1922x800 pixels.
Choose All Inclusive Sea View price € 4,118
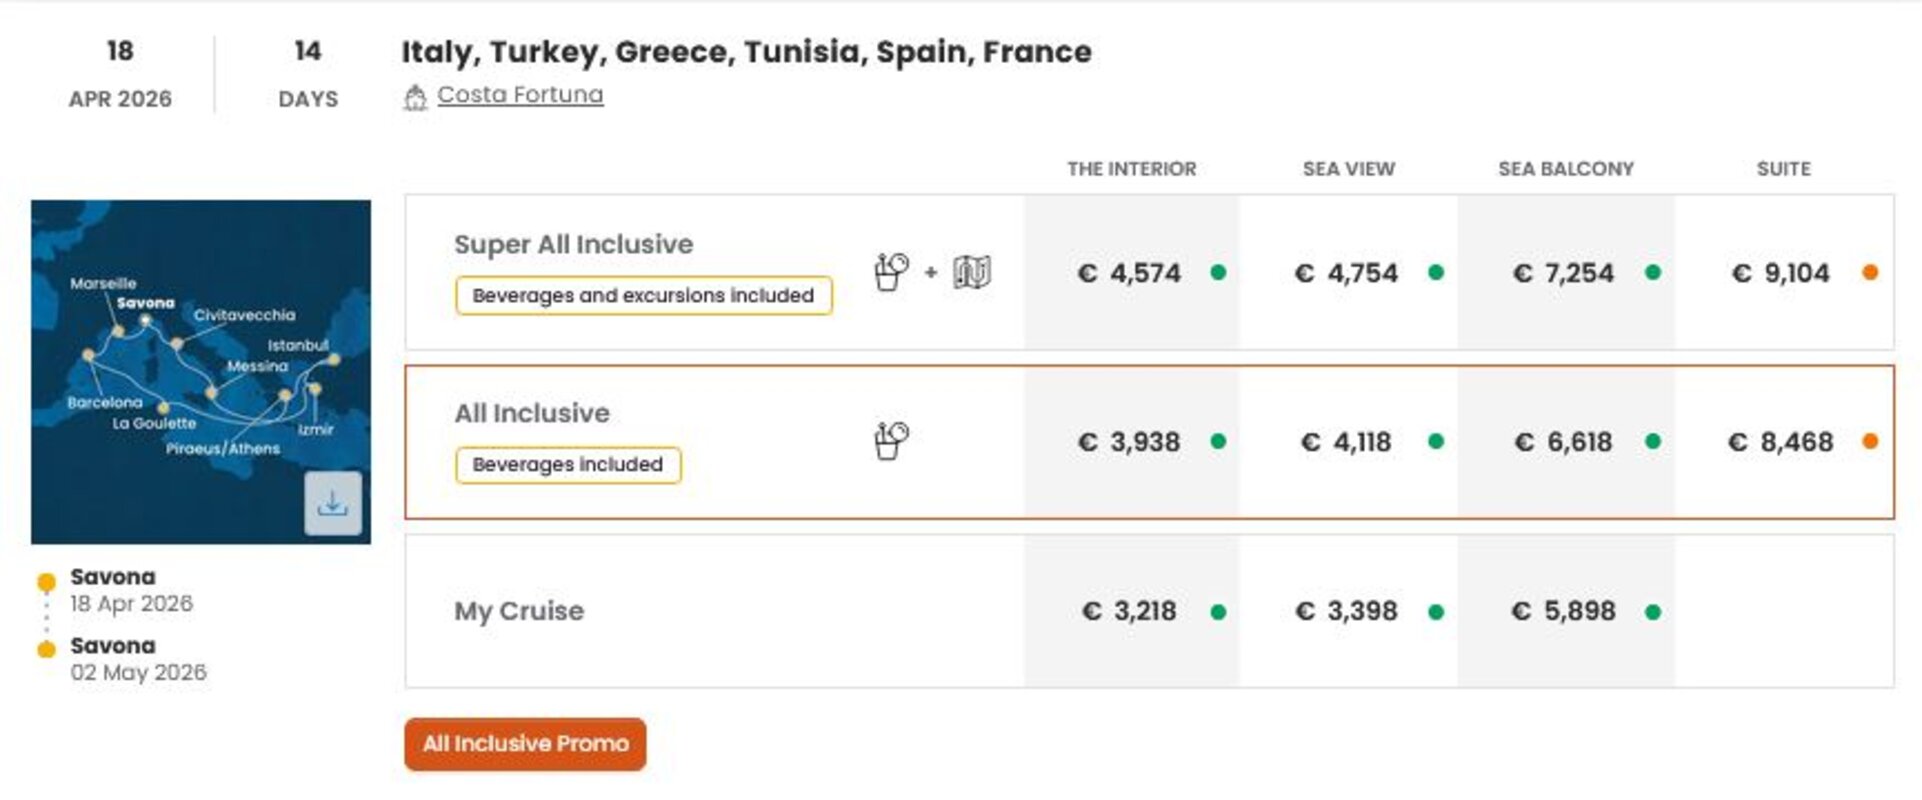pyautogui.click(x=1346, y=442)
